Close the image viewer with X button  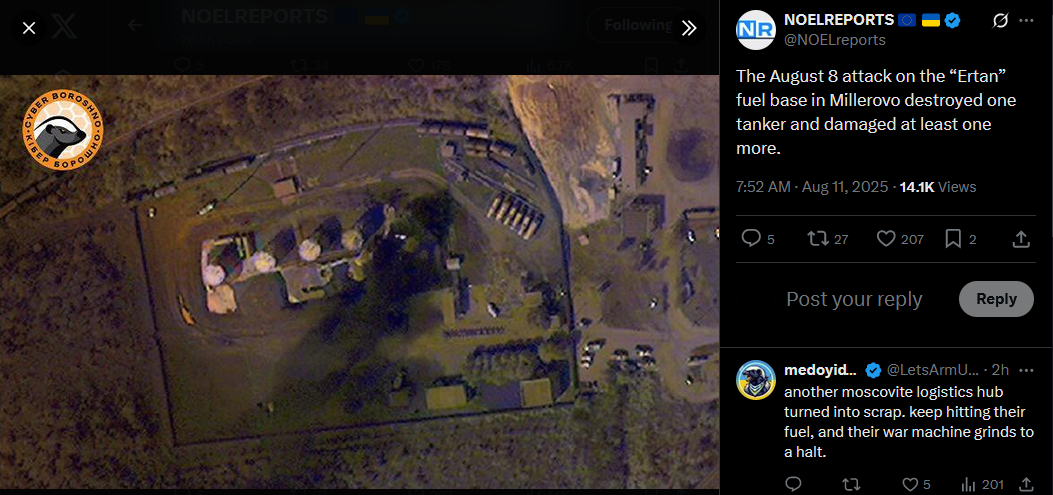(x=29, y=28)
